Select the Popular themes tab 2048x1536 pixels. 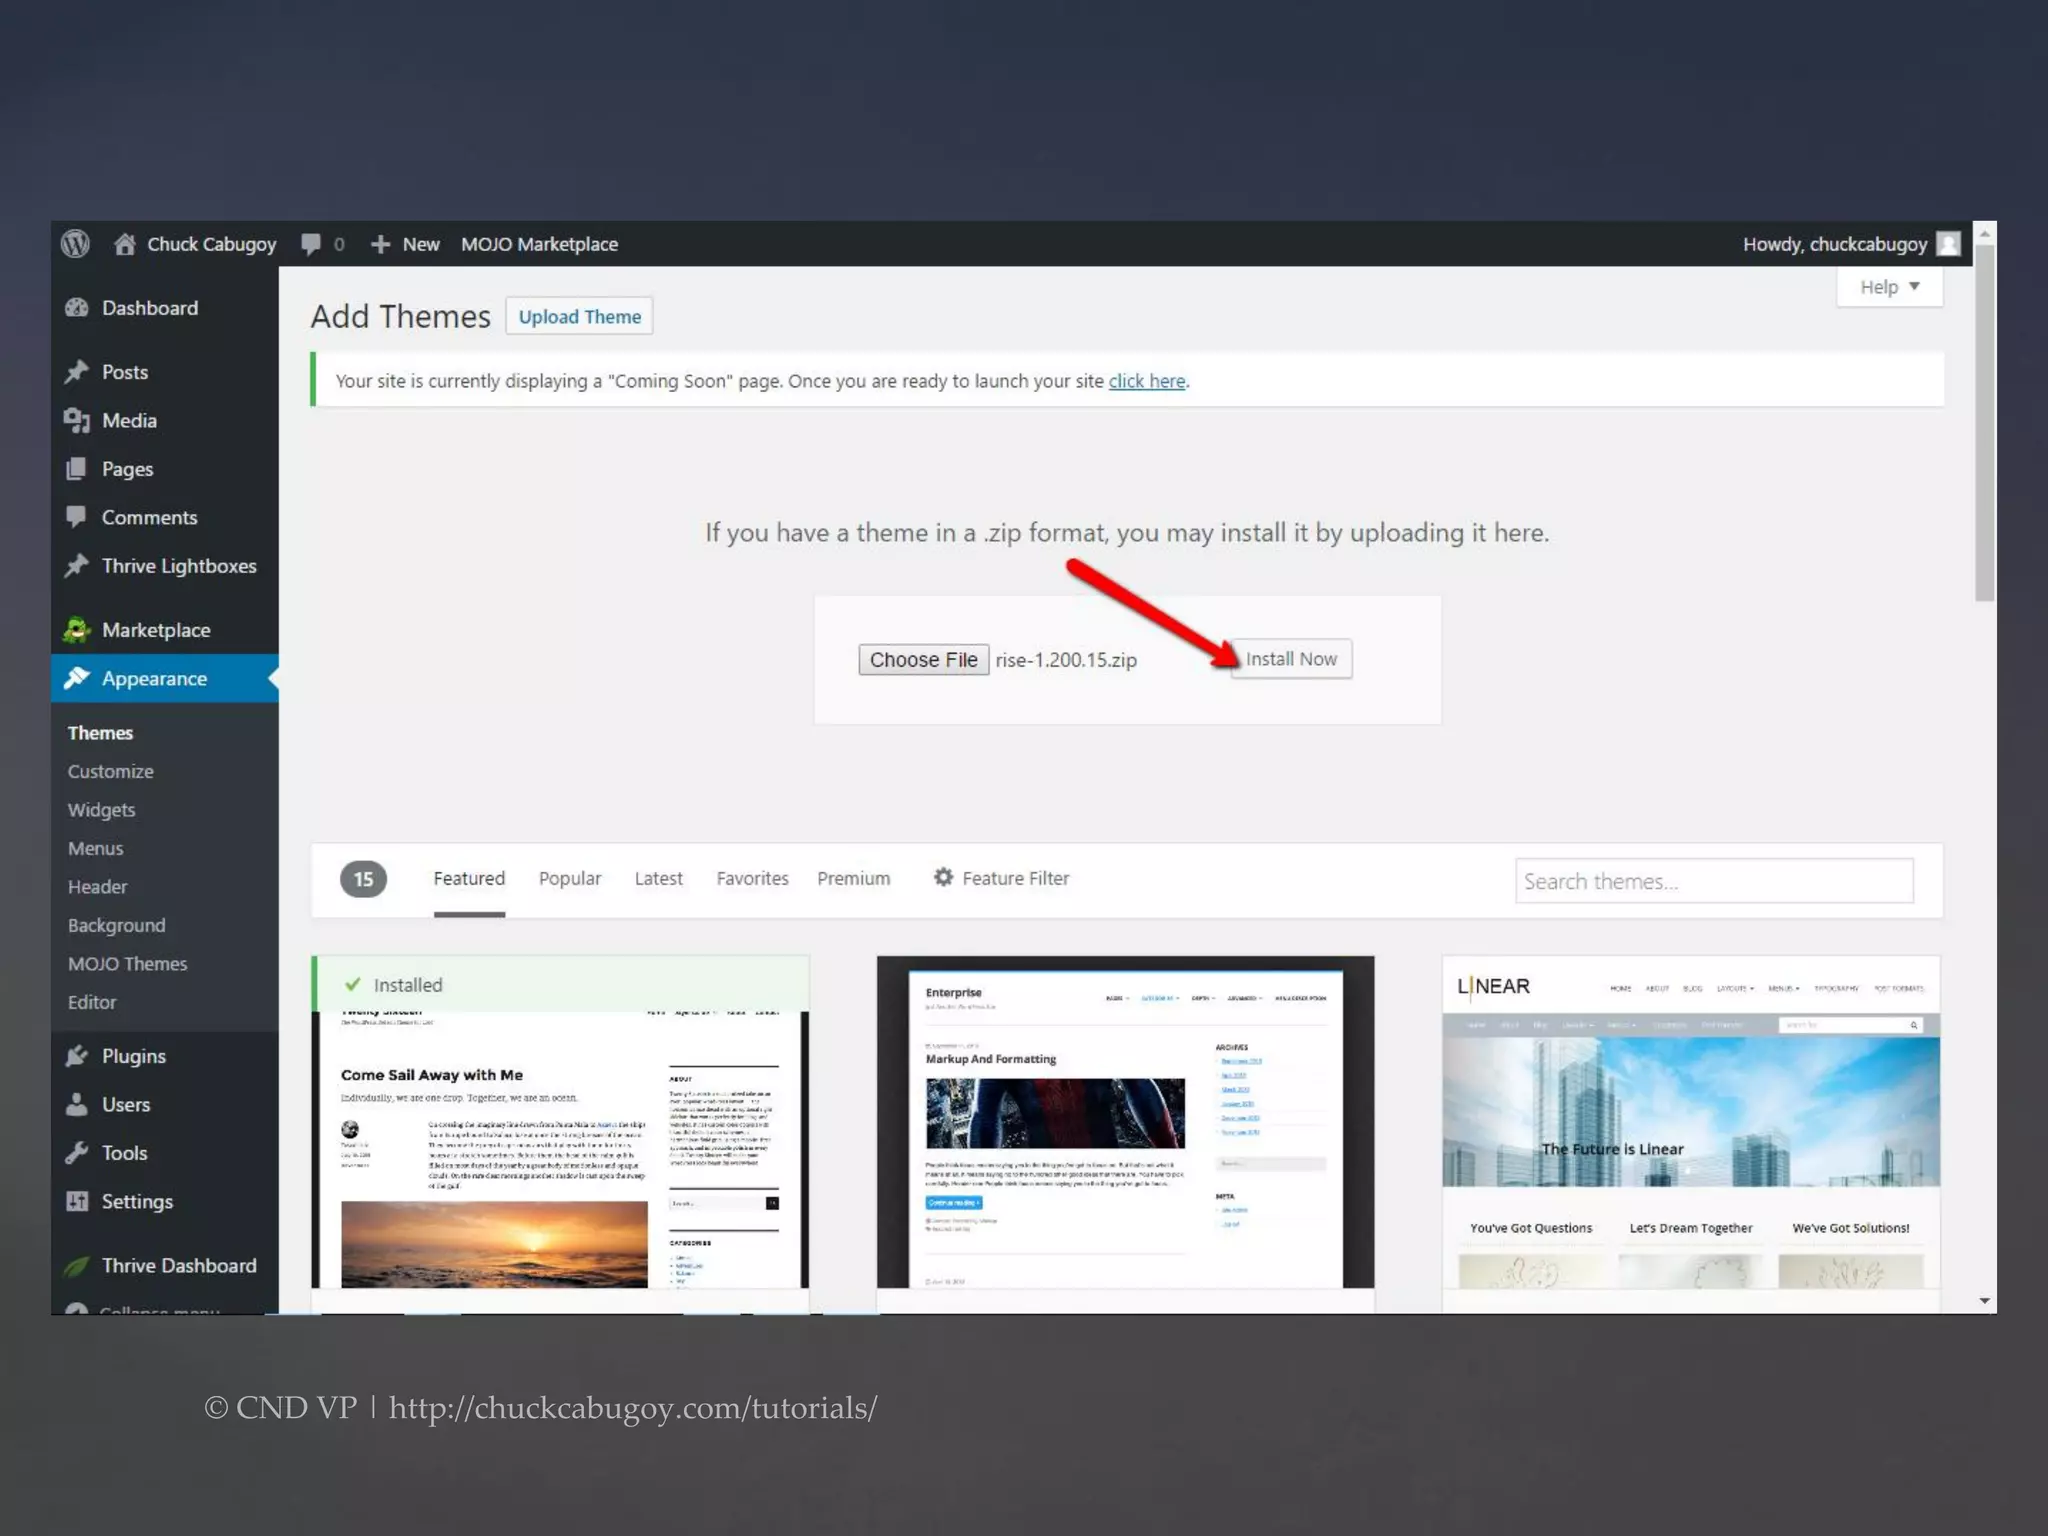(x=570, y=878)
